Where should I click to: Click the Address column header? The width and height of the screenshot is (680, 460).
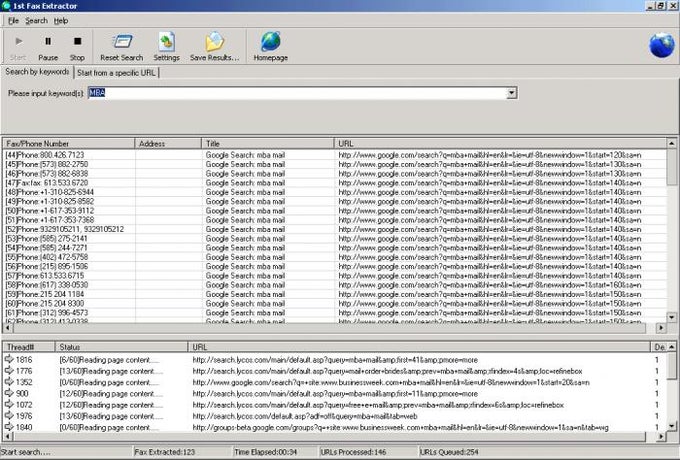pyautogui.click(x=168, y=144)
